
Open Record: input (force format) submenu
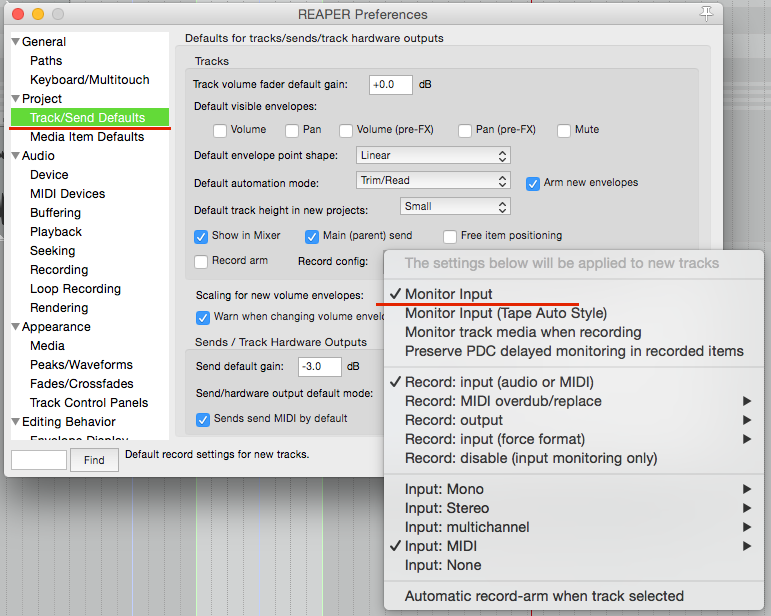click(x=574, y=439)
